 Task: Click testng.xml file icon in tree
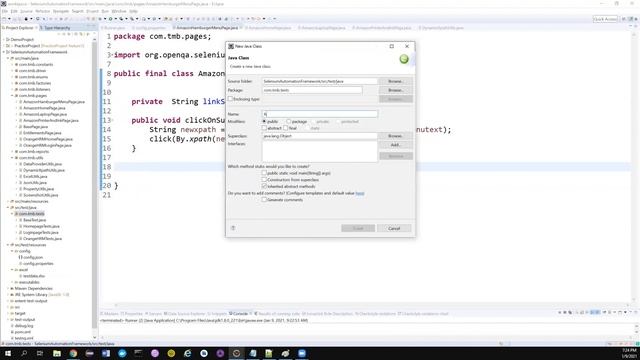(12, 338)
